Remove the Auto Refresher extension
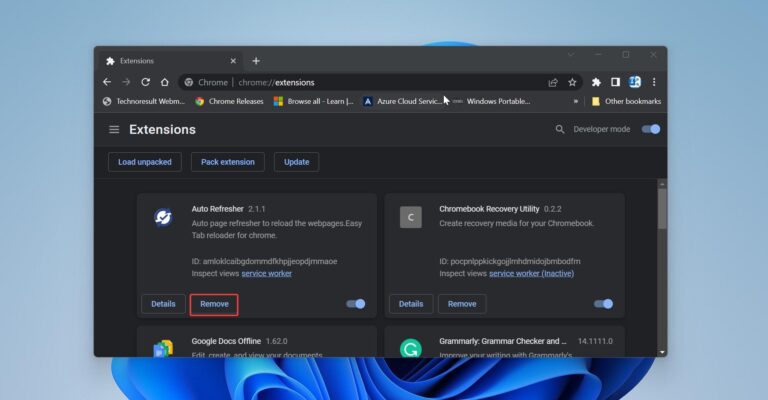The width and height of the screenshot is (768, 400). (214, 304)
